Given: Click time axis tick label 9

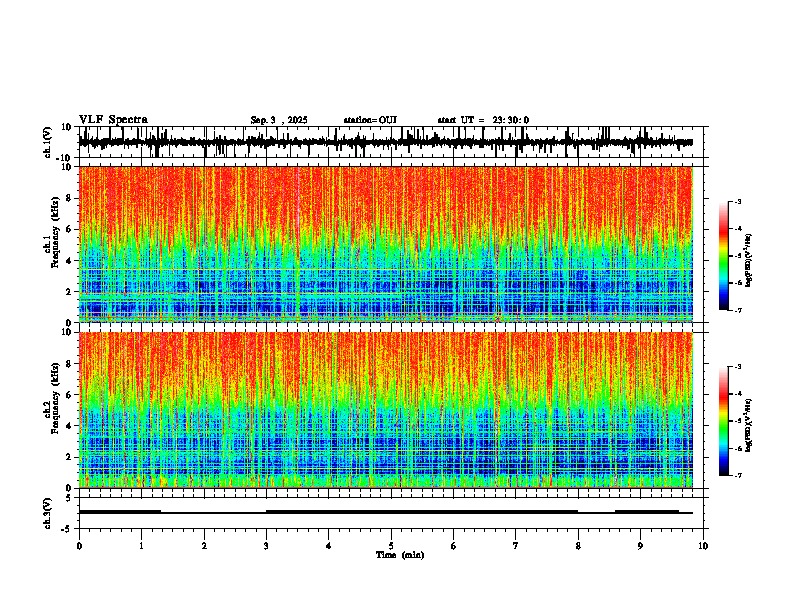Looking at the screenshot, I should pyautogui.click(x=640, y=546).
